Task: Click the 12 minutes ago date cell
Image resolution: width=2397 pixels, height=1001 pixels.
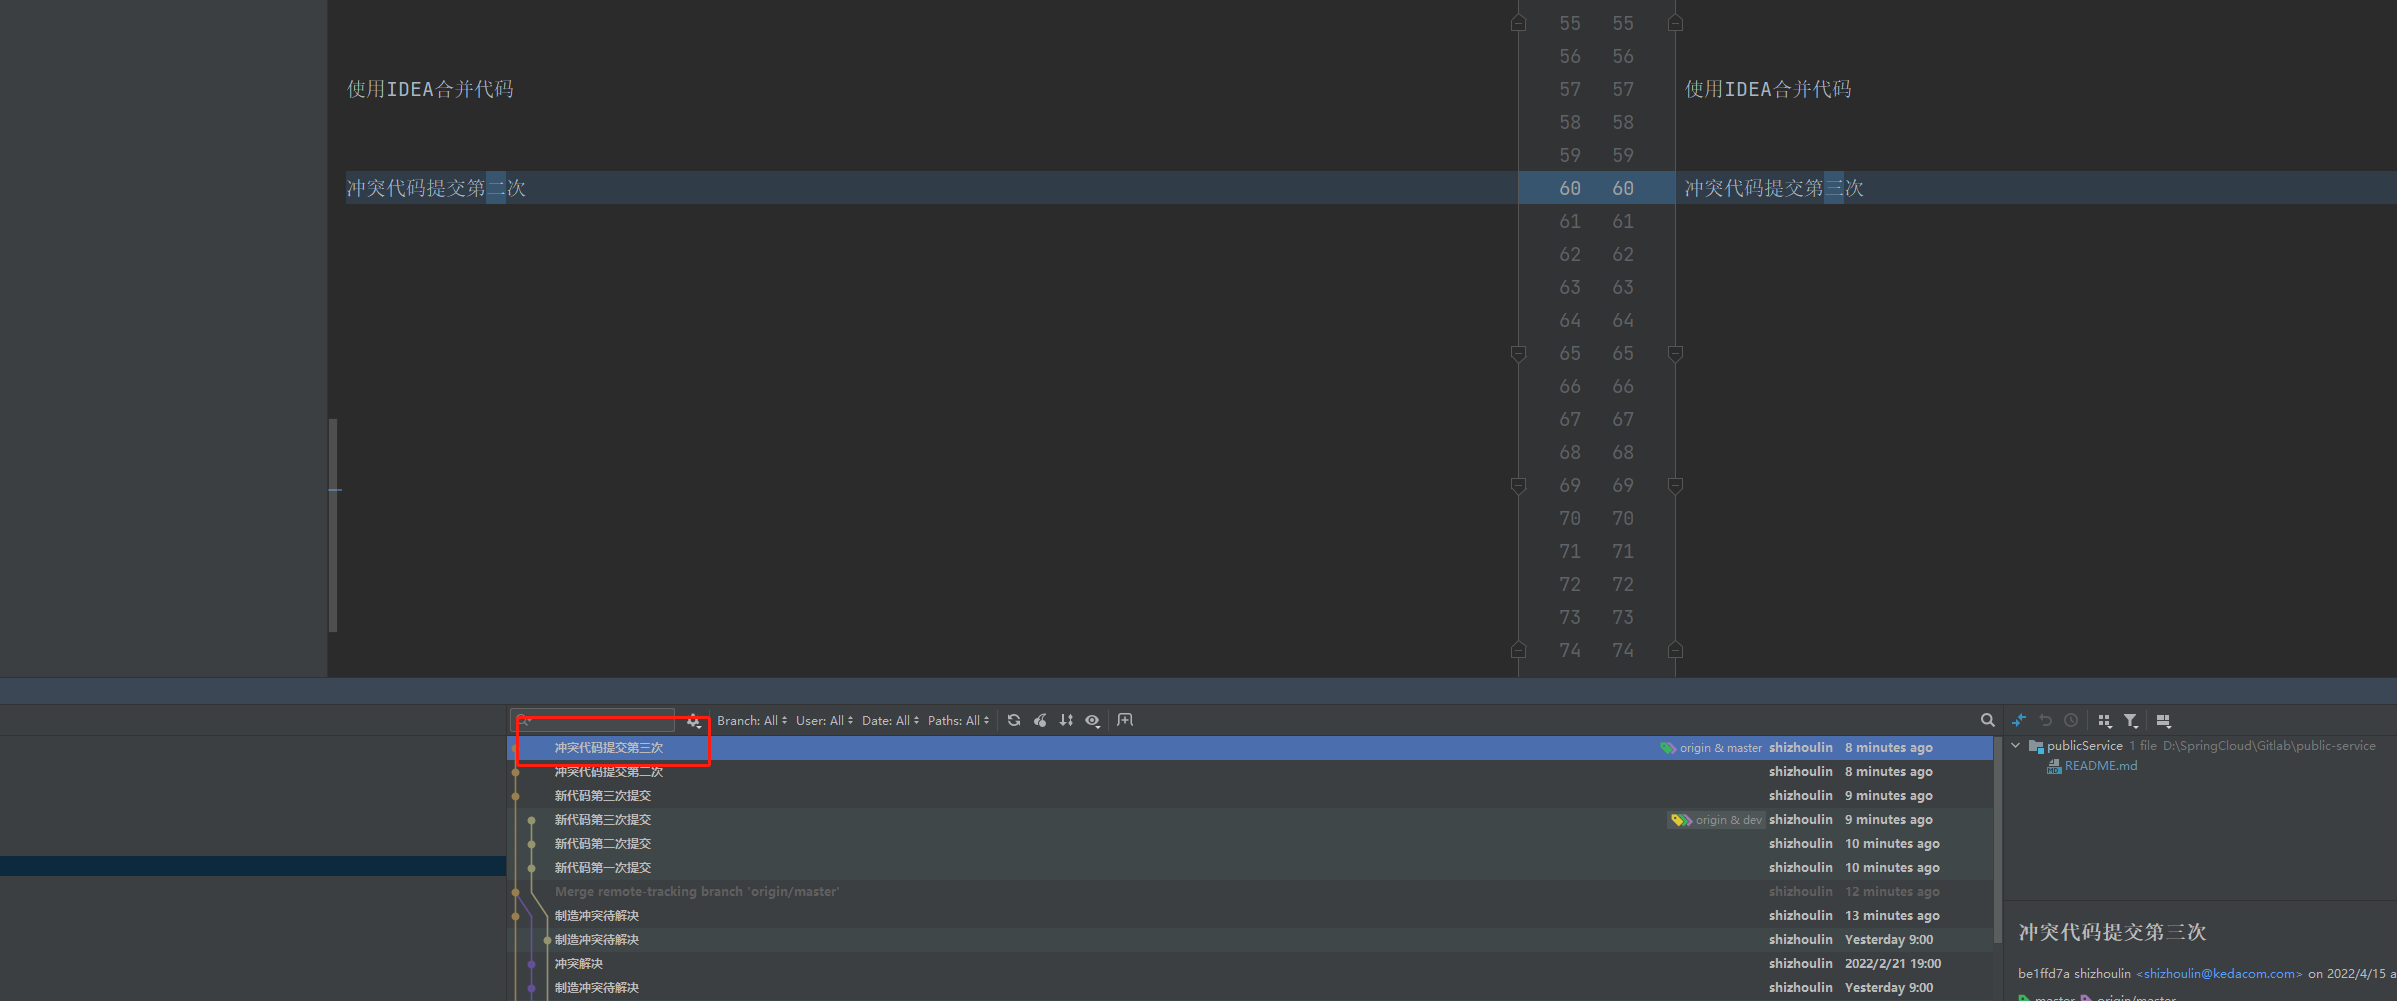Action: (1892, 892)
